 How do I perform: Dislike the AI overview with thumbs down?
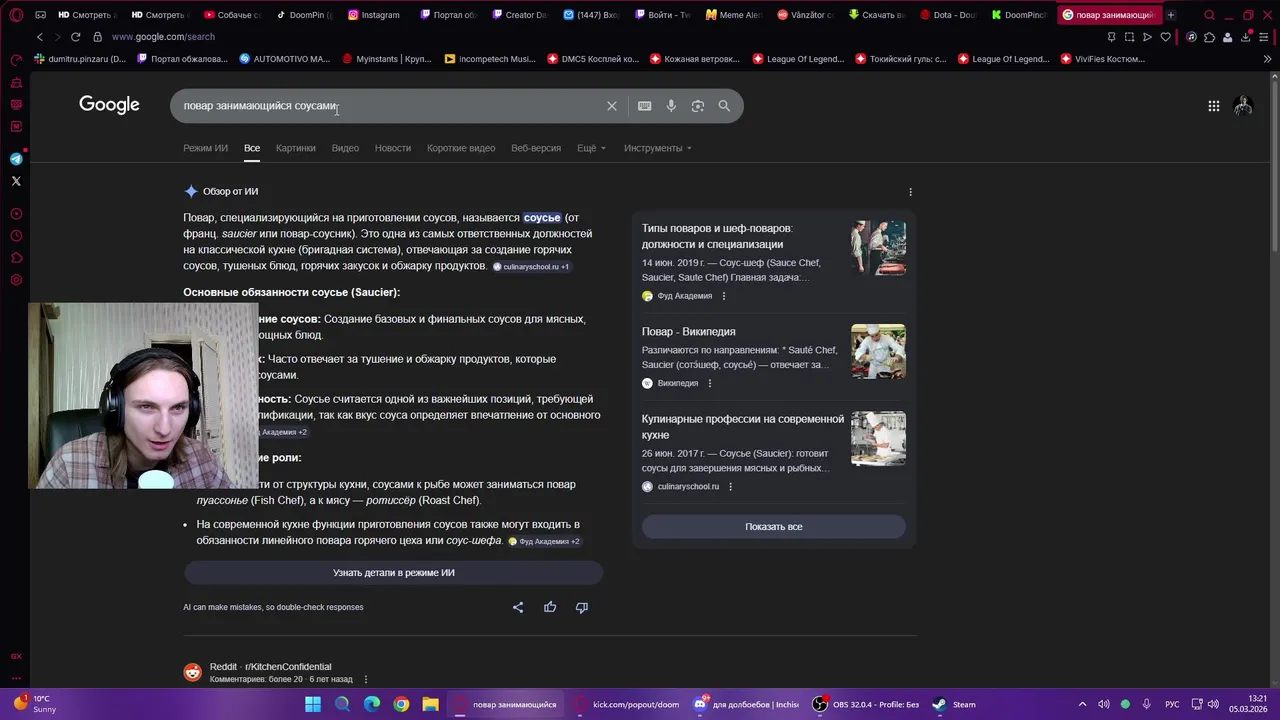coord(582,607)
